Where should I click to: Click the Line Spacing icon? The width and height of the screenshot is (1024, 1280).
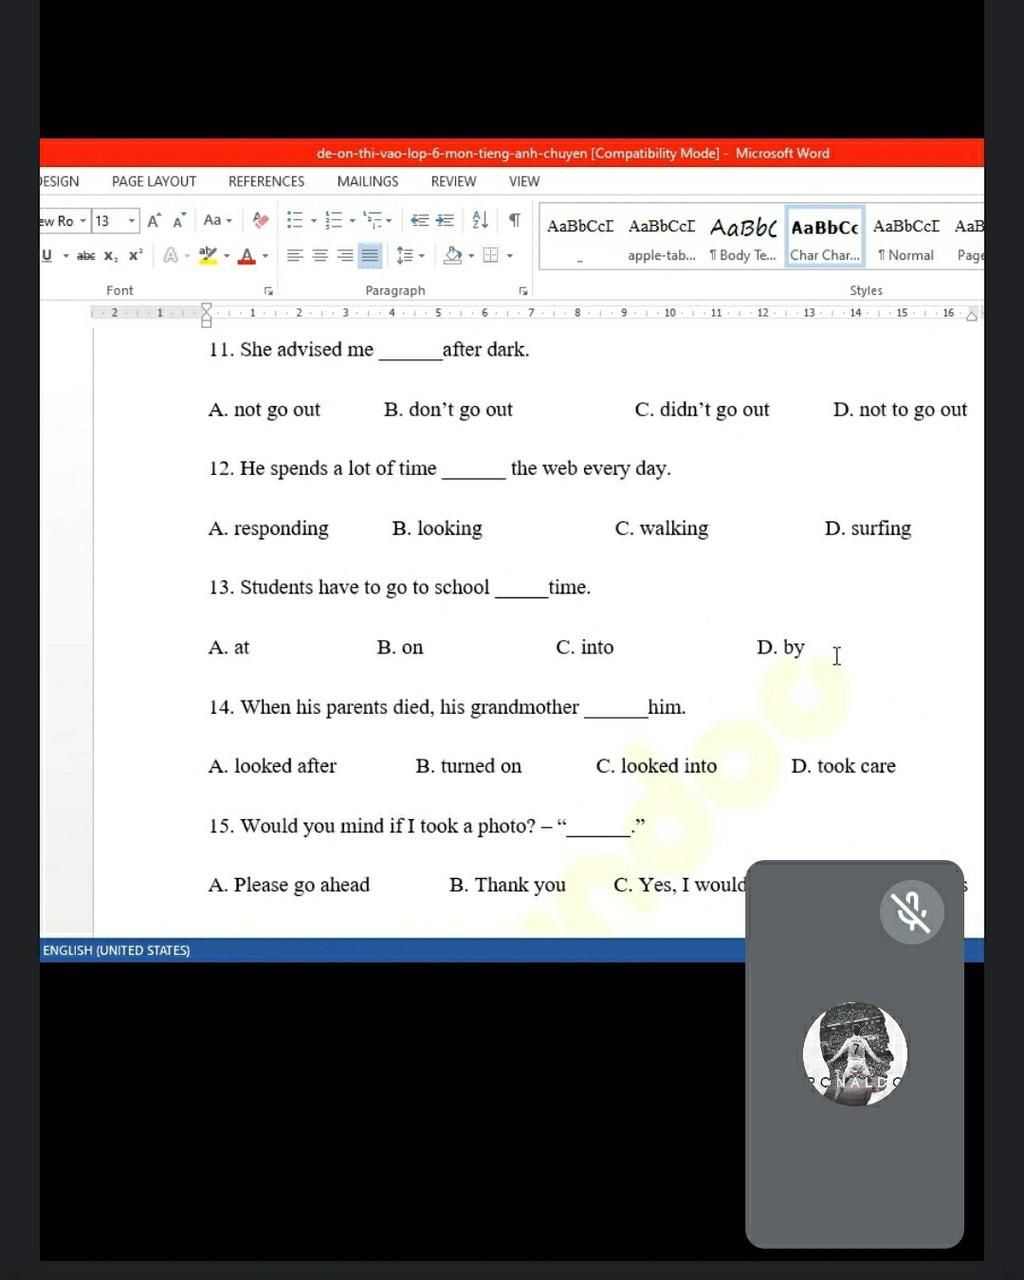[404, 256]
